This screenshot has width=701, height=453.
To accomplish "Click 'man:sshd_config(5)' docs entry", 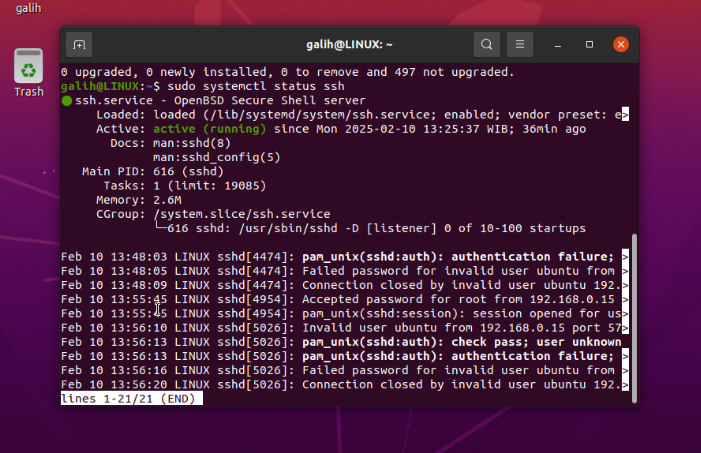I will tap(217, 157).
